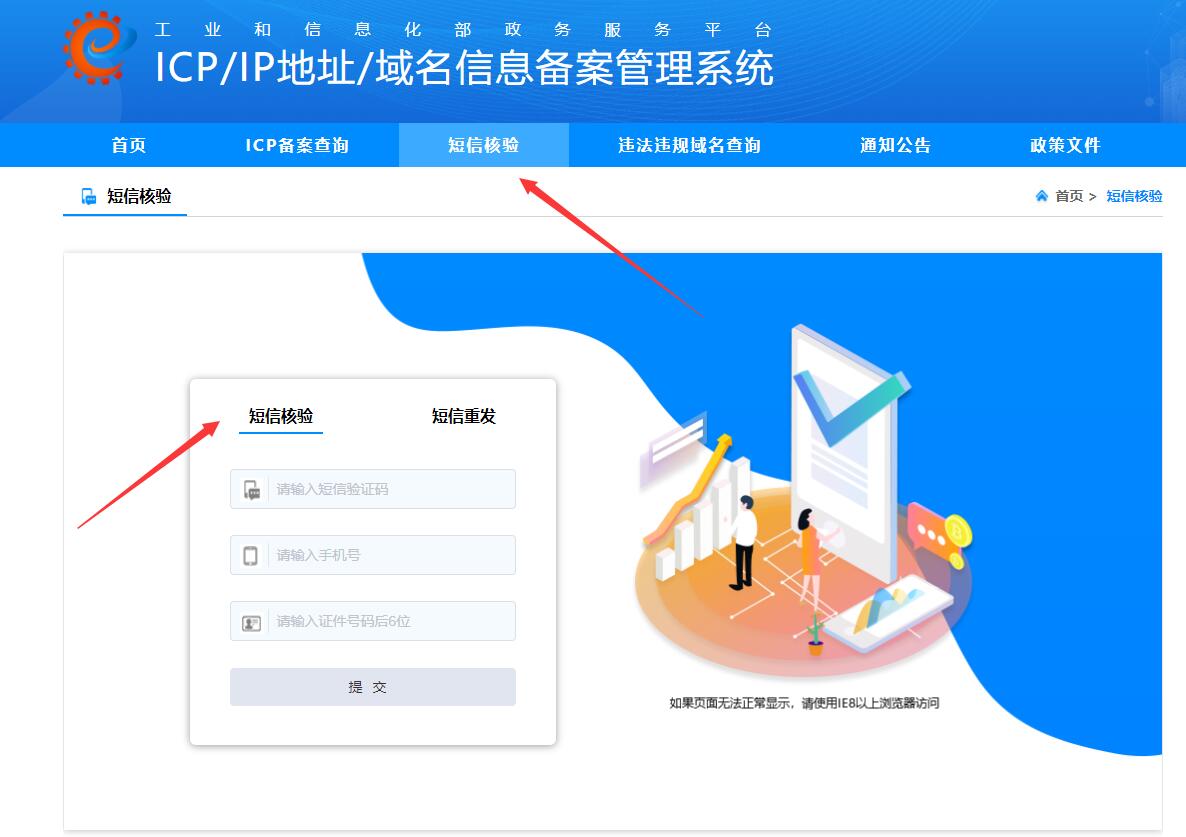Select the 短信核验 navigation item
This screenshot has width=1186, height=837.
[483, 145]
